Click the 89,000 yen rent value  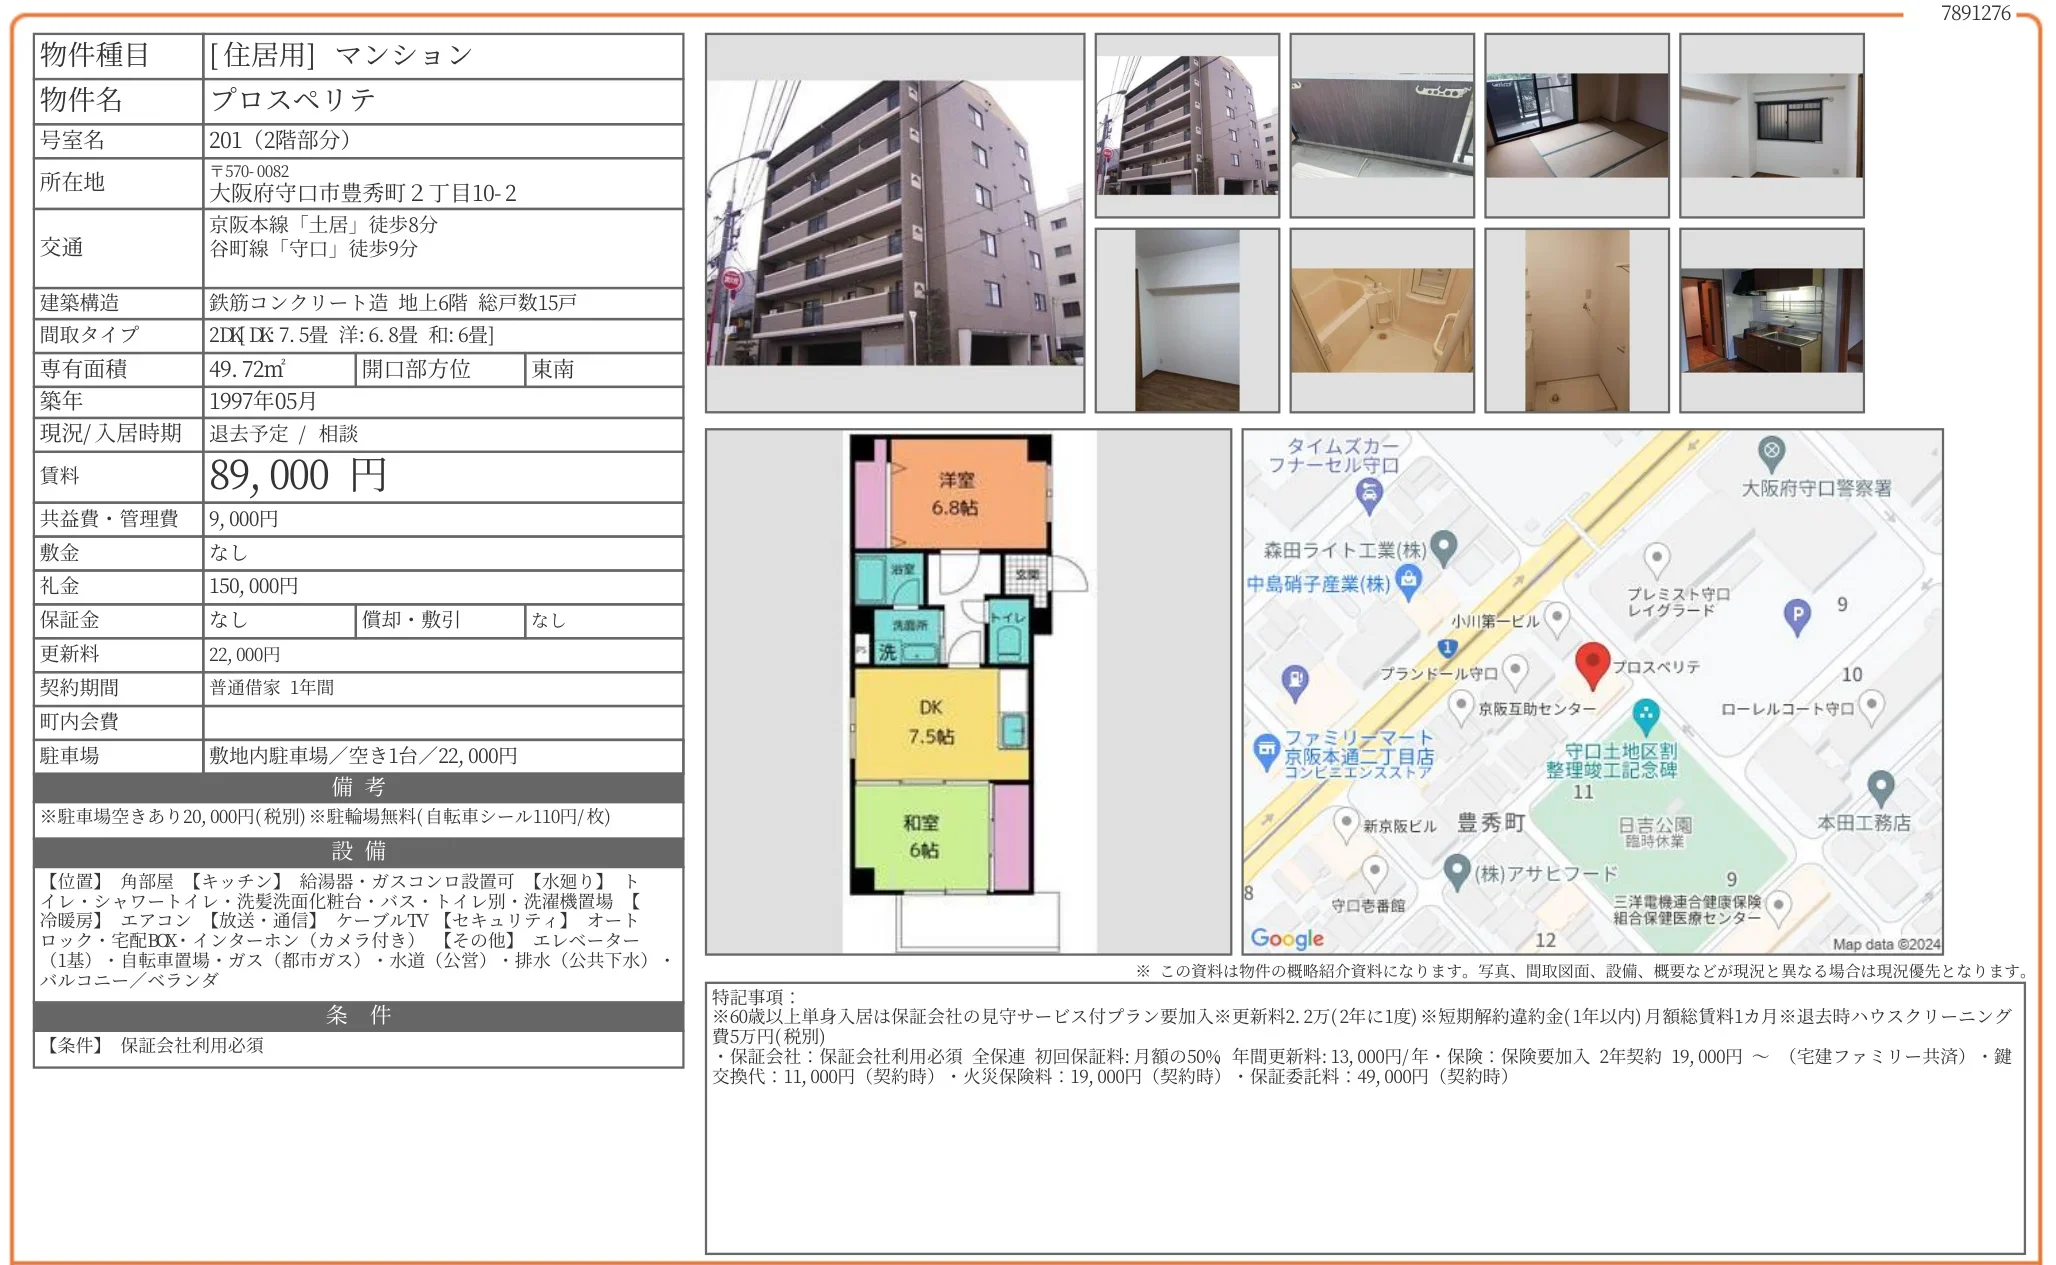pos(298,476)
